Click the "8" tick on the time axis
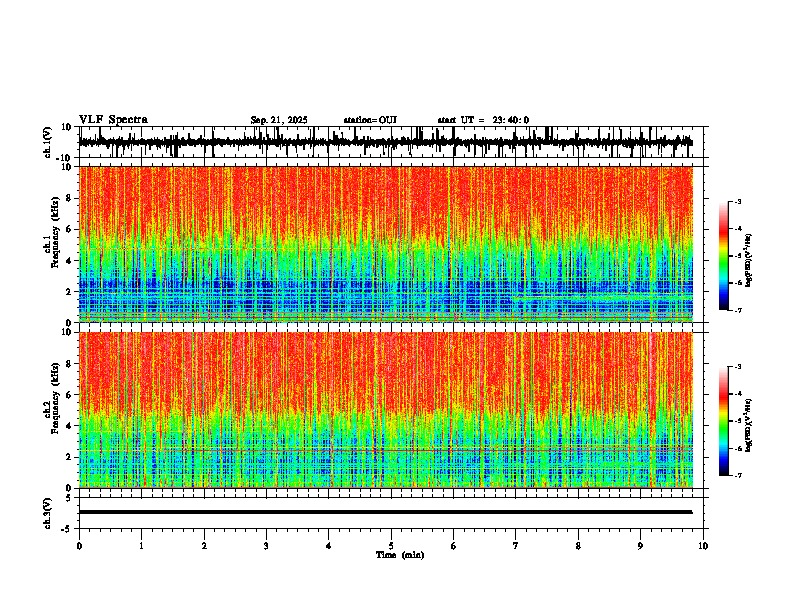 click(x=578, y=546)
